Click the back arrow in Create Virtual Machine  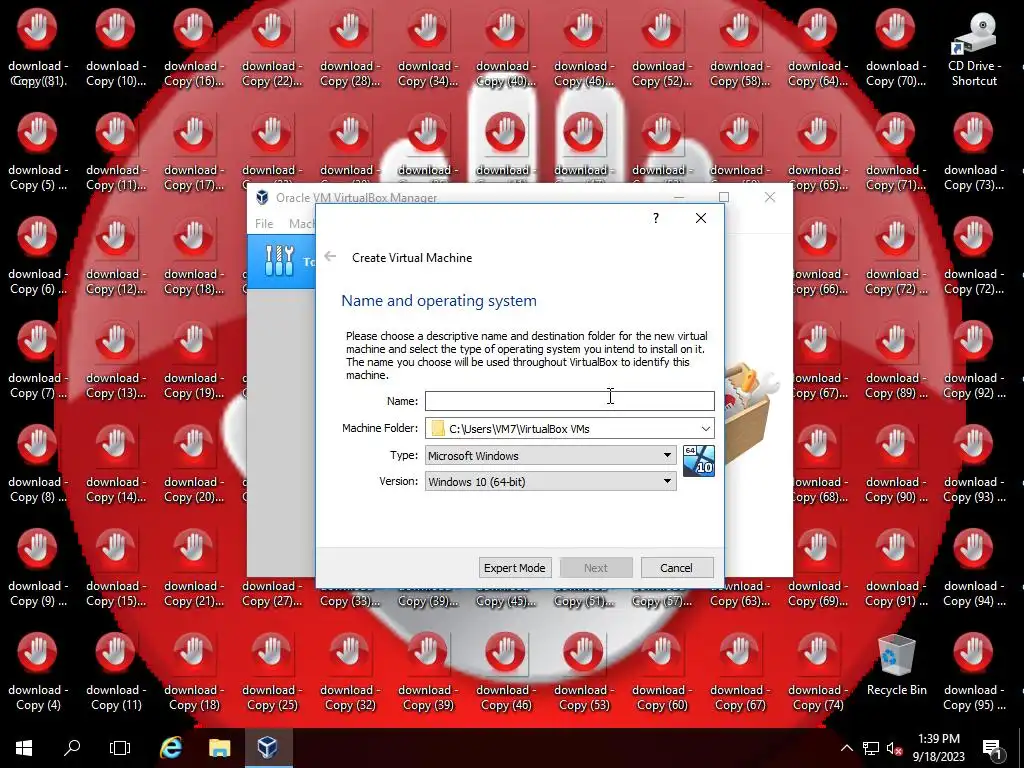[x=330, y=257]
